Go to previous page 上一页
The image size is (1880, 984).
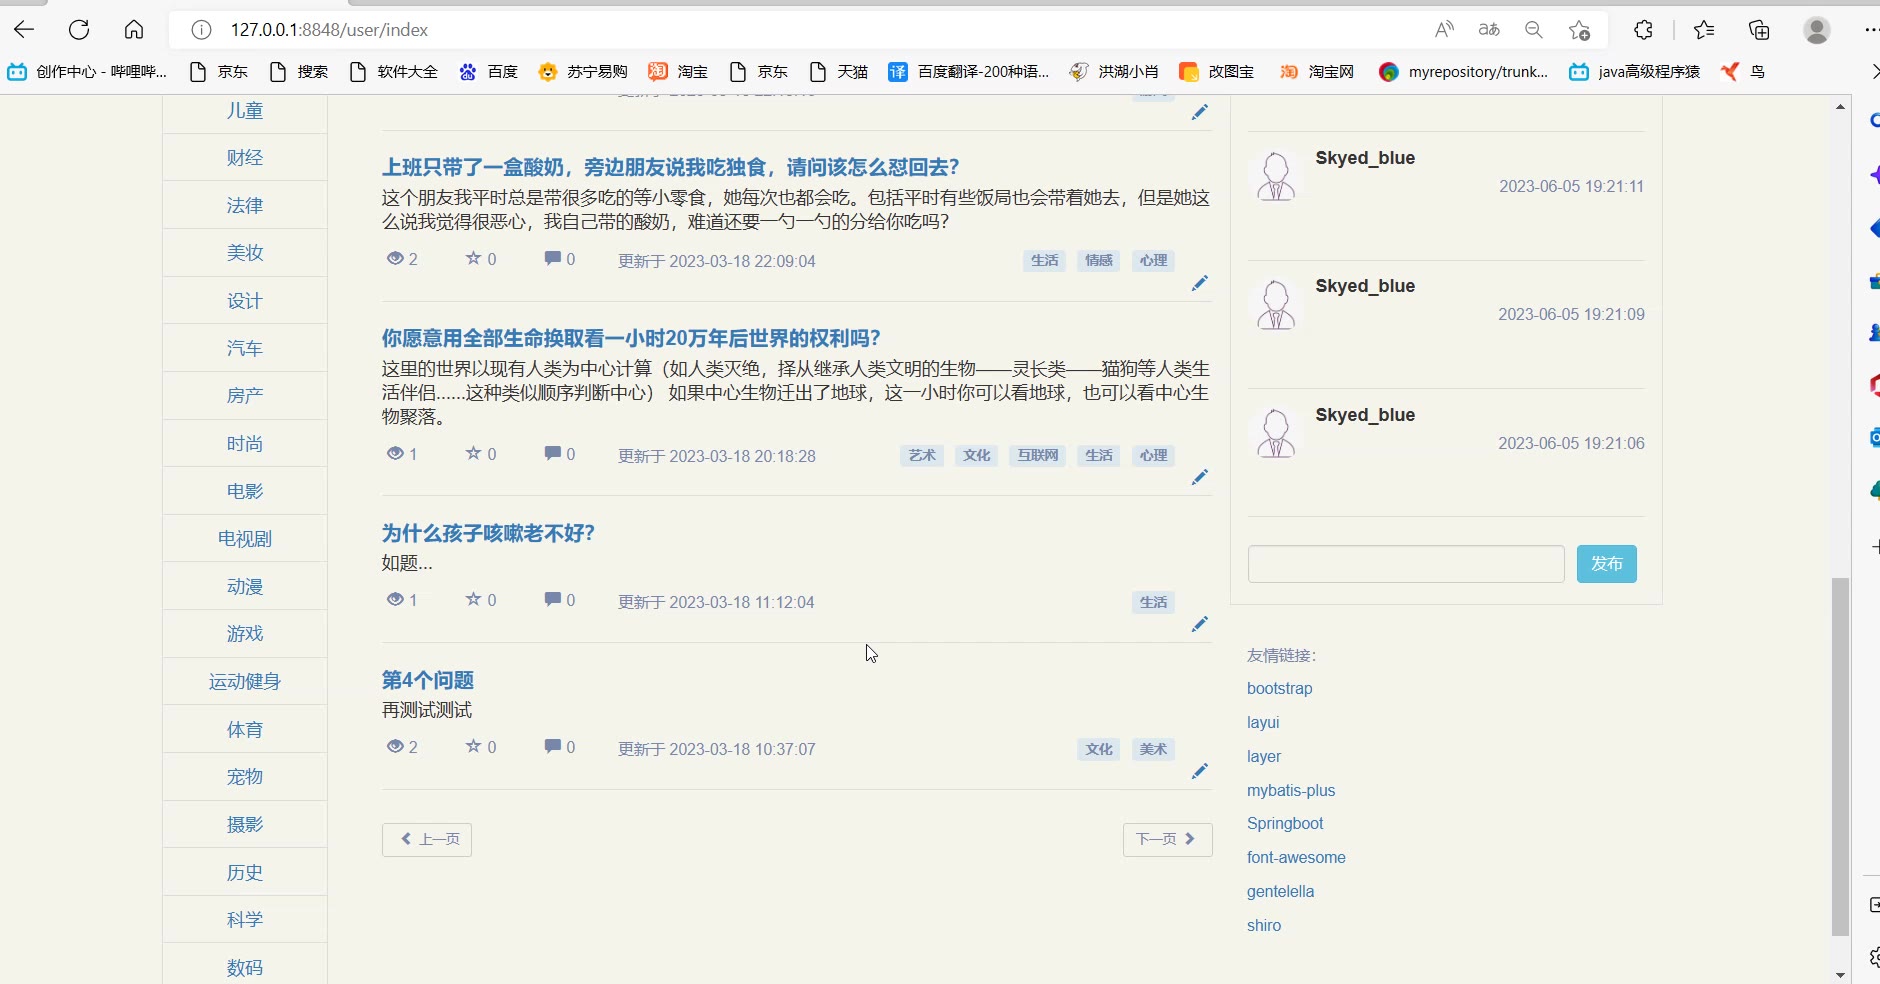[x=427, y=839]
